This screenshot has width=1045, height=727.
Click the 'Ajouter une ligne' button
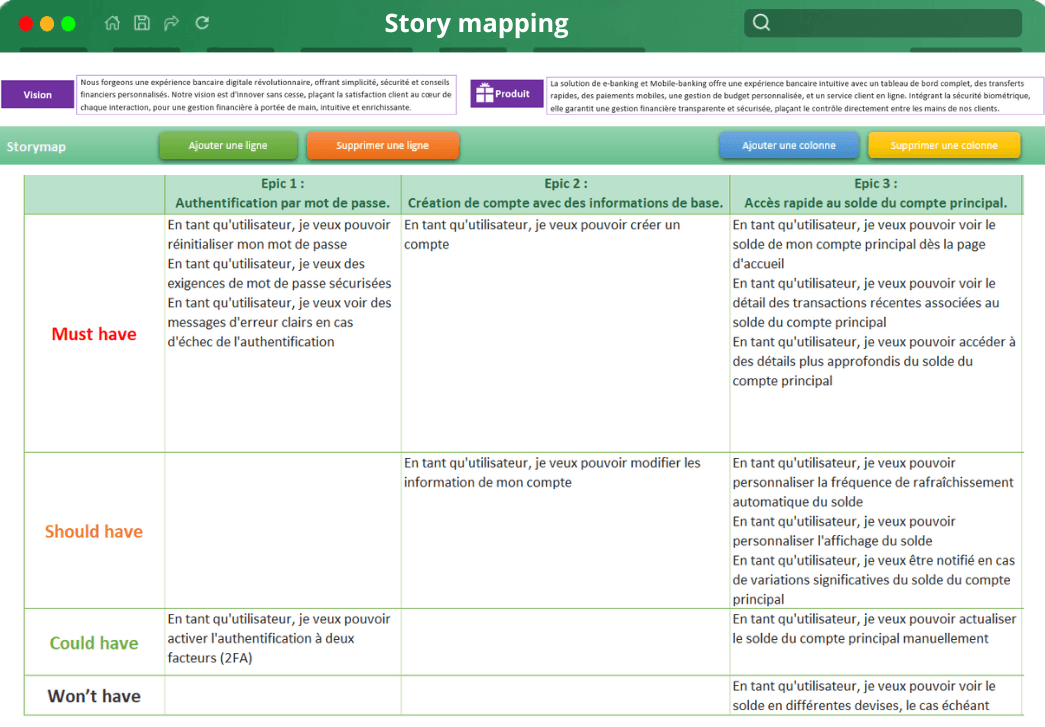click(x=228, y=145)
